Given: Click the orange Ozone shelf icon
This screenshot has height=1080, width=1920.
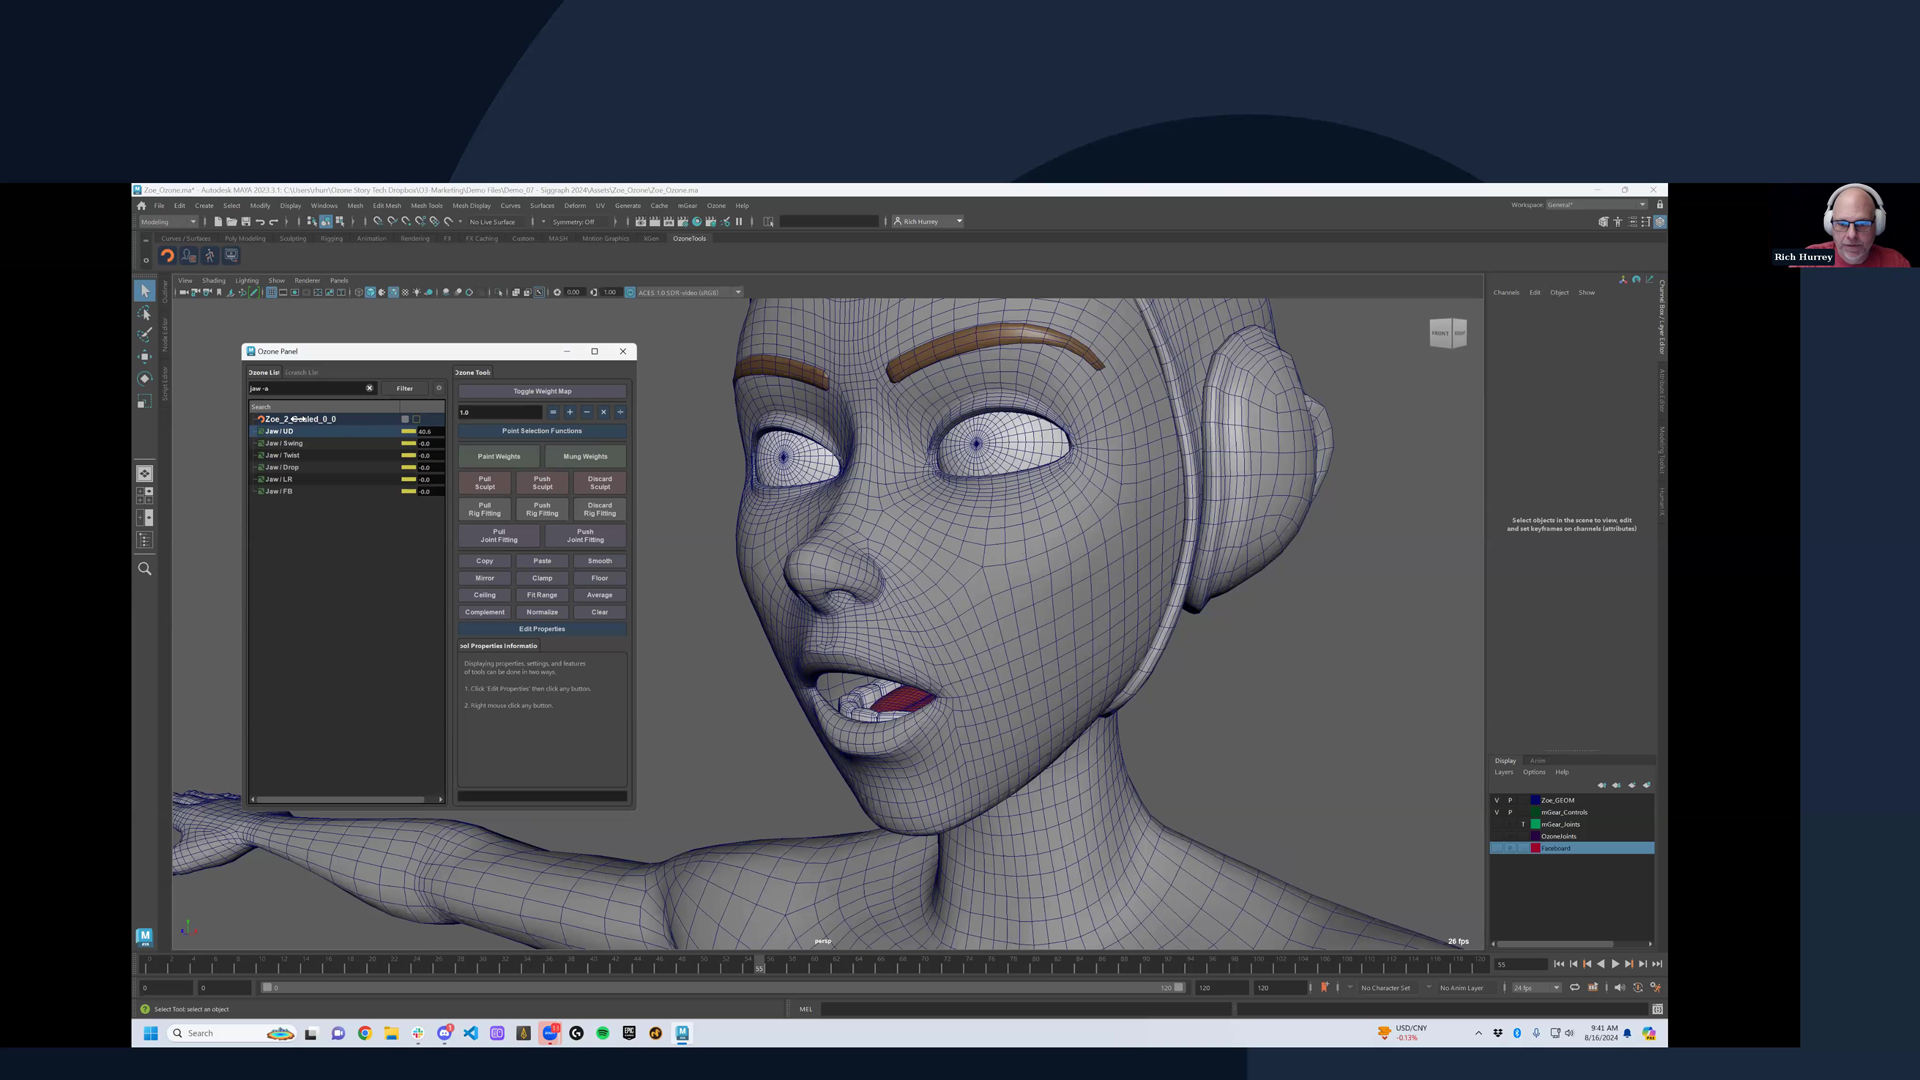Looking at the screenshot, I should click(167, 256).
